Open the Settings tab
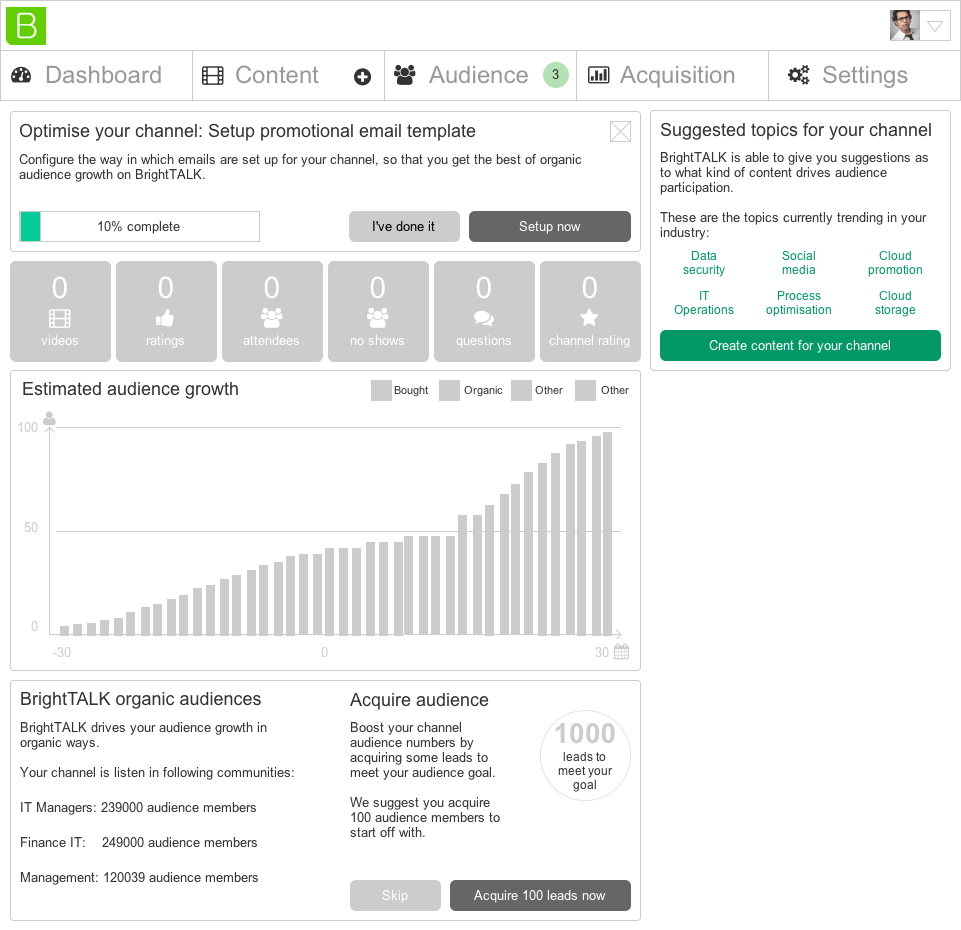 (864, 75)
